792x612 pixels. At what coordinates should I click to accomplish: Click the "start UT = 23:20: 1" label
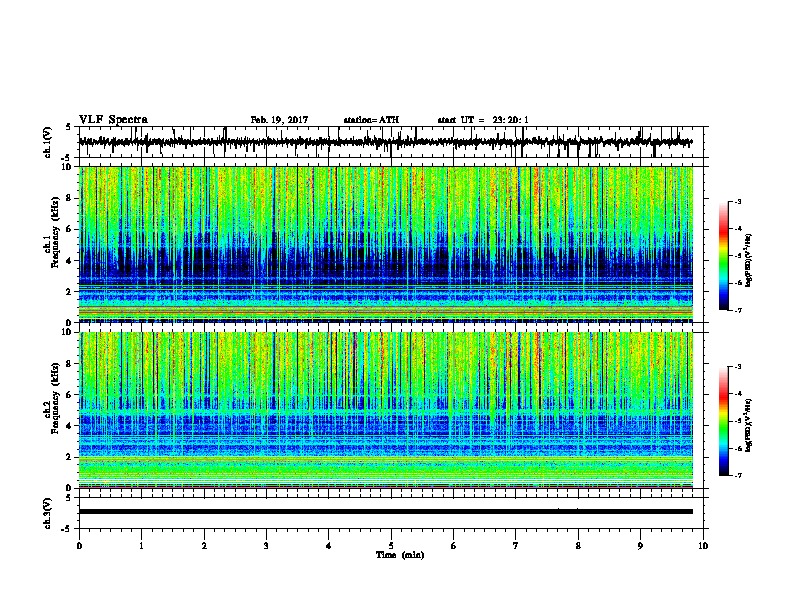pyautogui.click(x=483, y=120)
